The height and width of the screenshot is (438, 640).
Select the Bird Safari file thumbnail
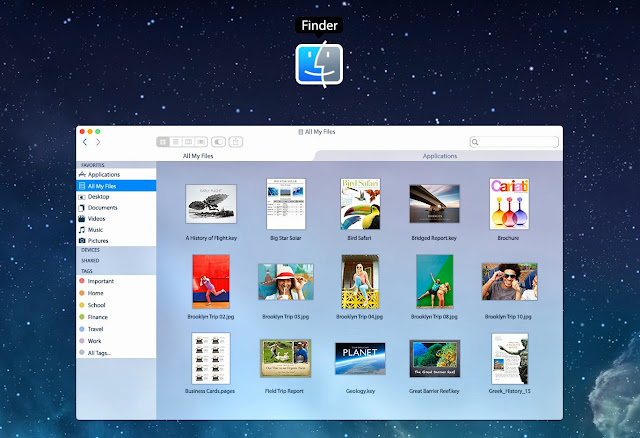point(360,204)
